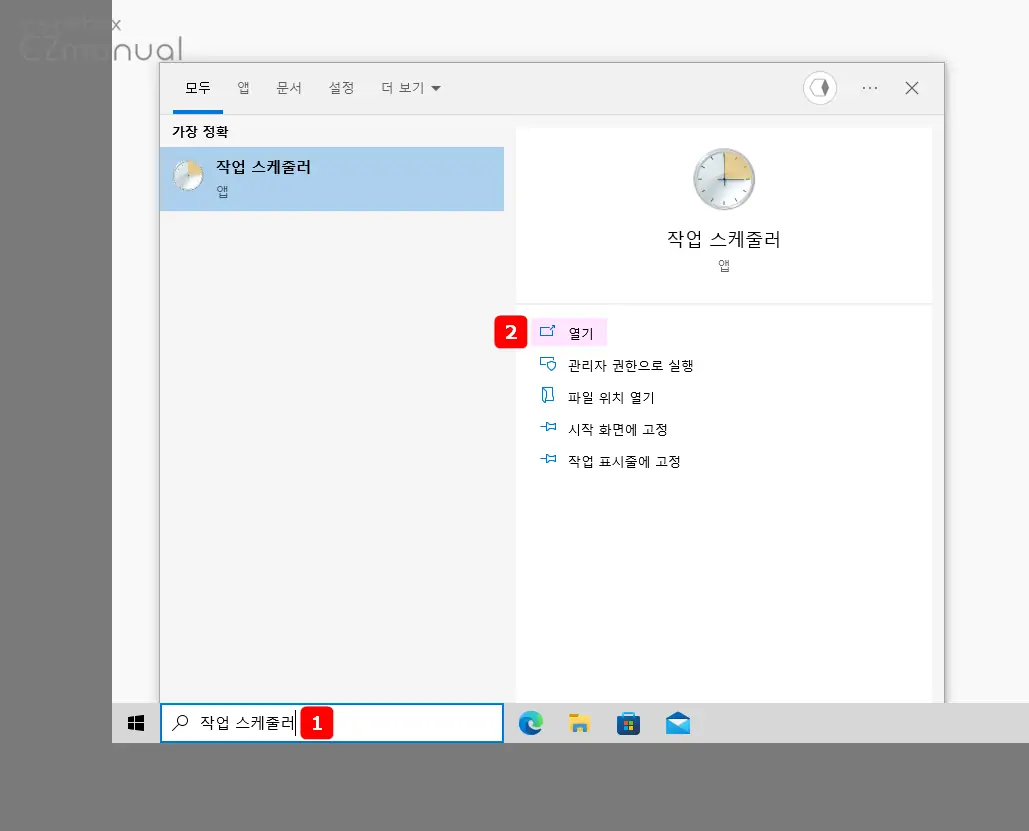Open the three-dot options menu
Image resolution: width=1029 pixels, height=831 pixels.
click(x=870, y=88)
